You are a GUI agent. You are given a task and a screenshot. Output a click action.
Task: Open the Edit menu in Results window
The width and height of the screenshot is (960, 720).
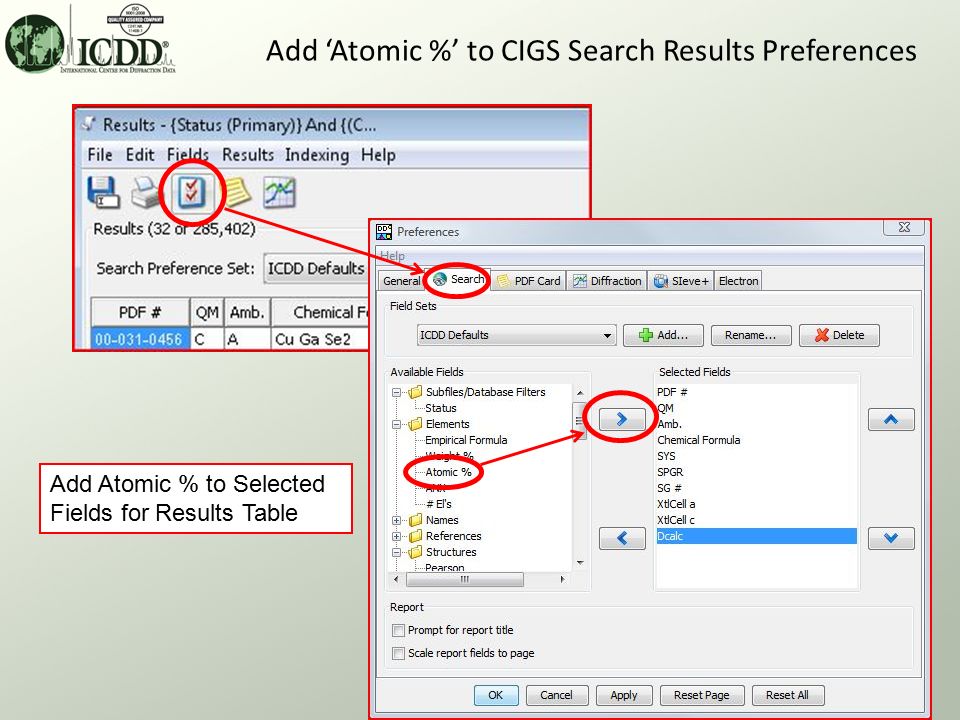pyautogui.click(x=140, y=155)
